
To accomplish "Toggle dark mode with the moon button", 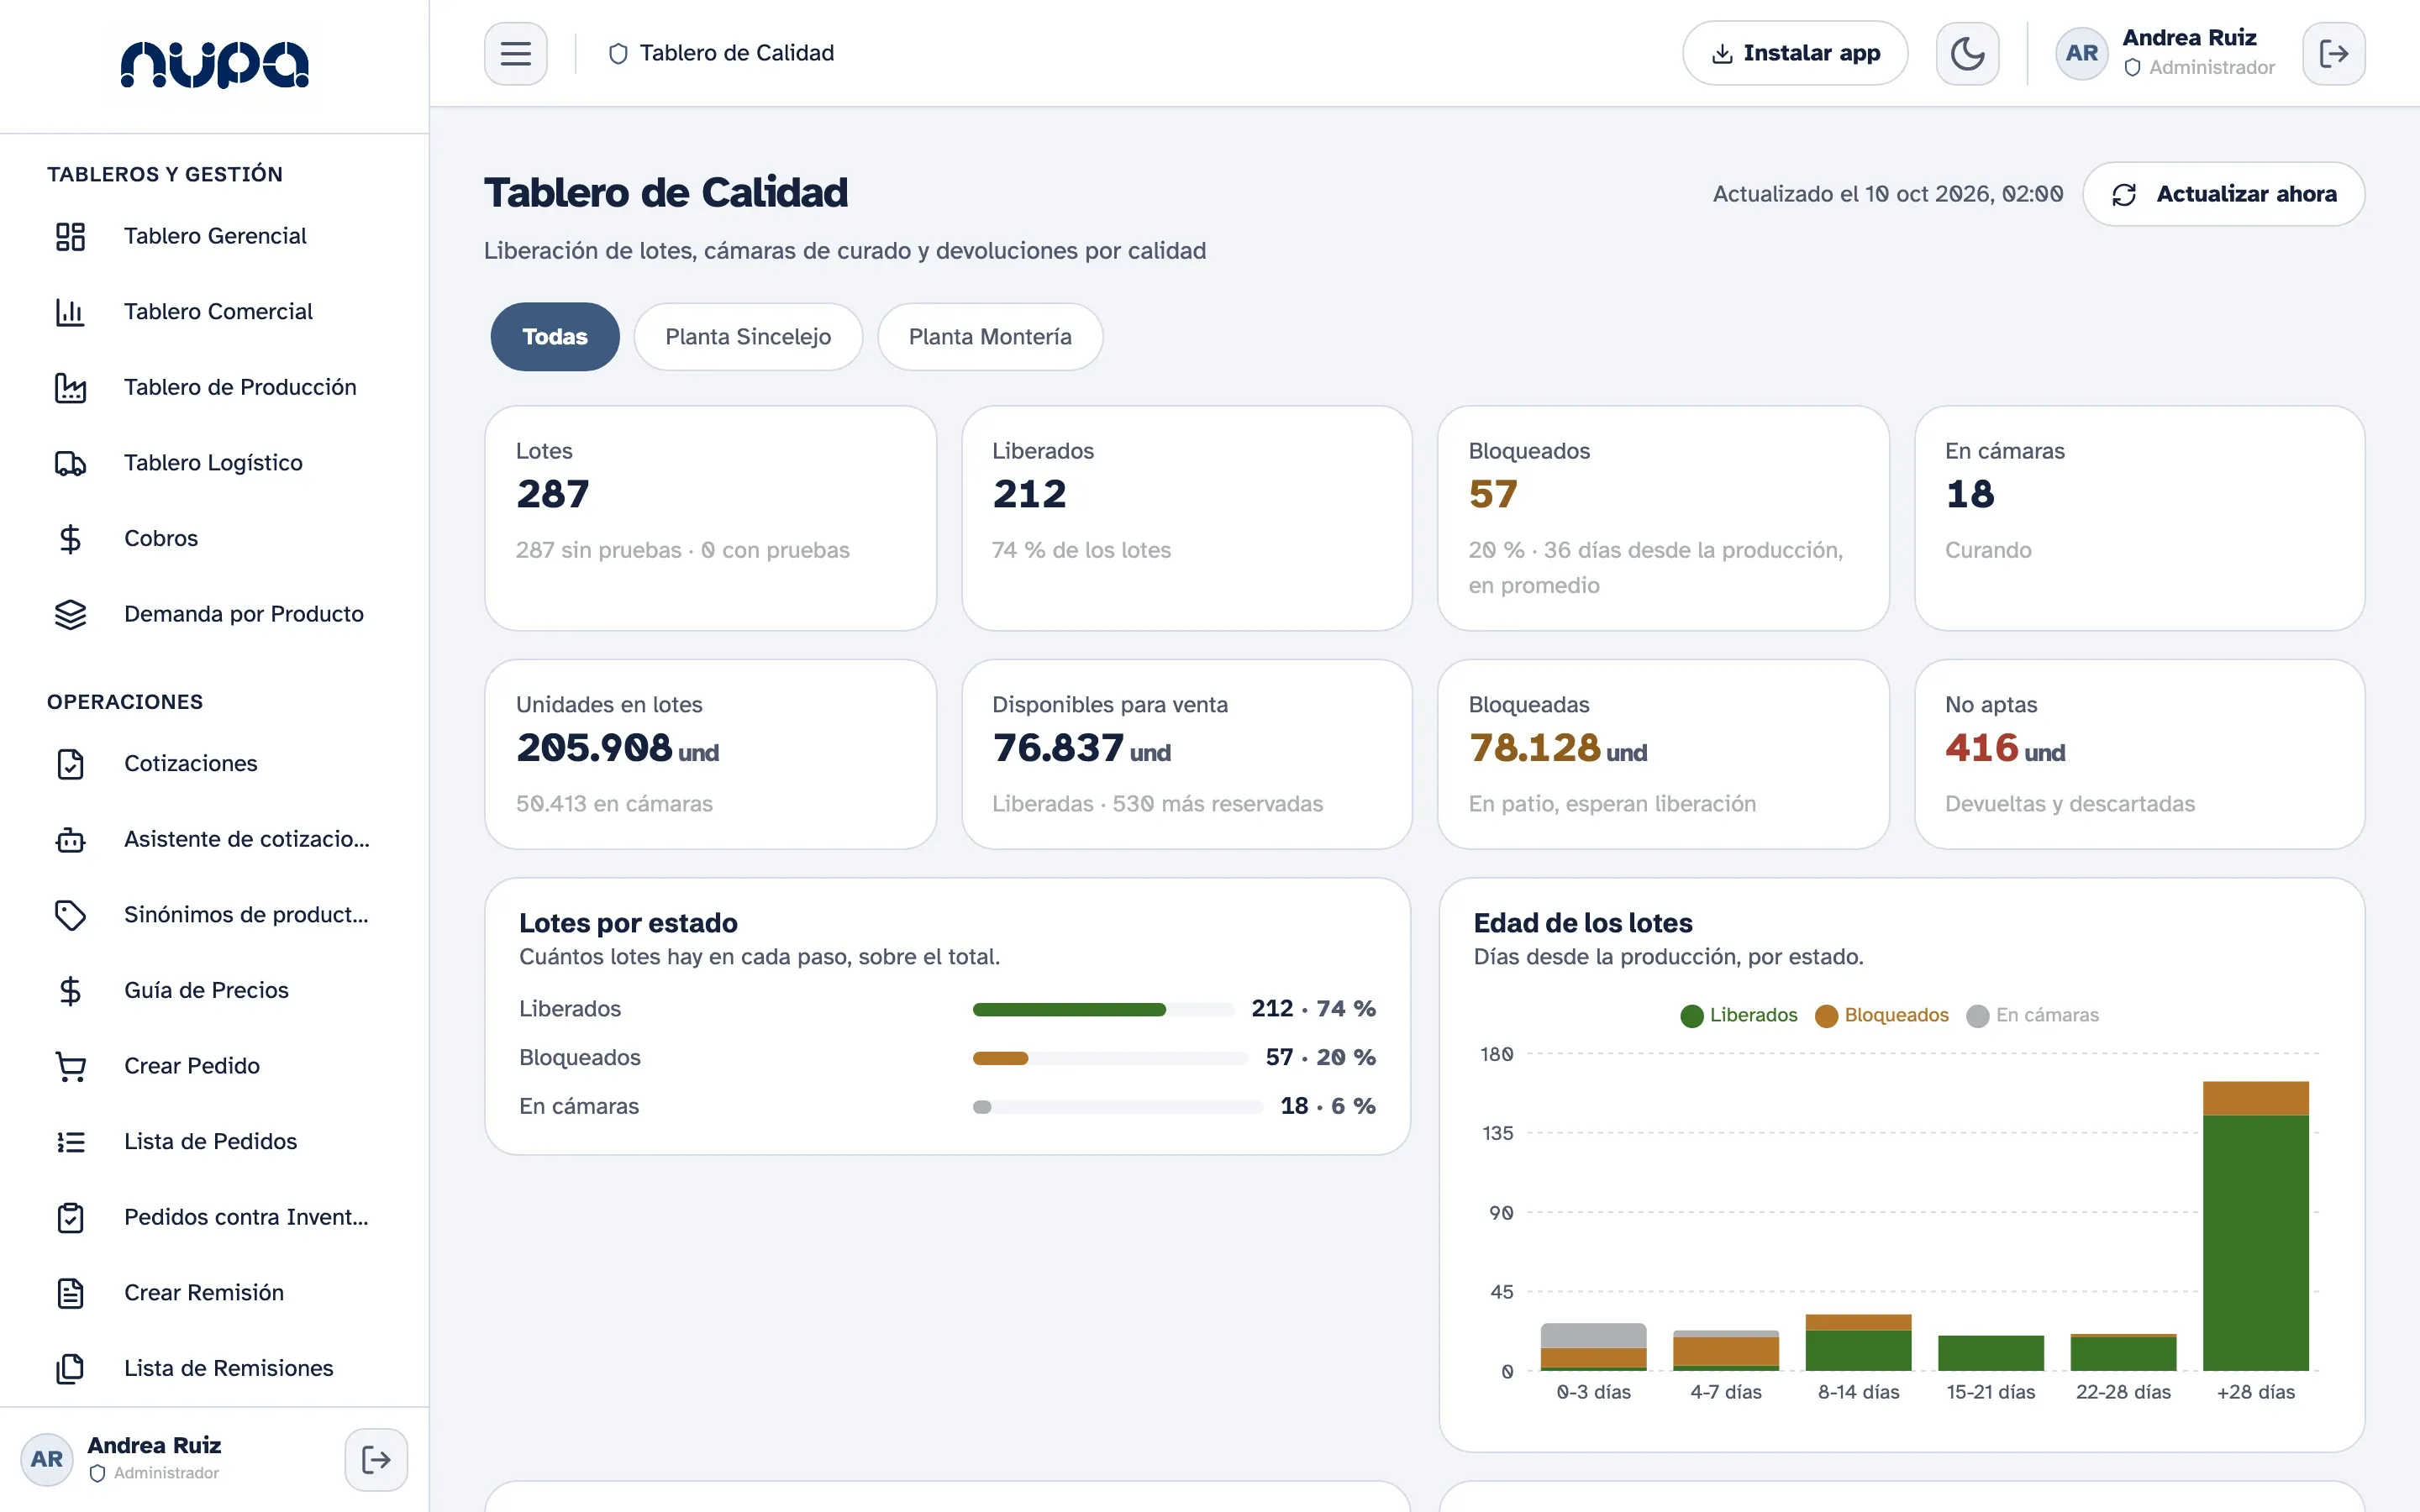I will (x=1967, y=53).
